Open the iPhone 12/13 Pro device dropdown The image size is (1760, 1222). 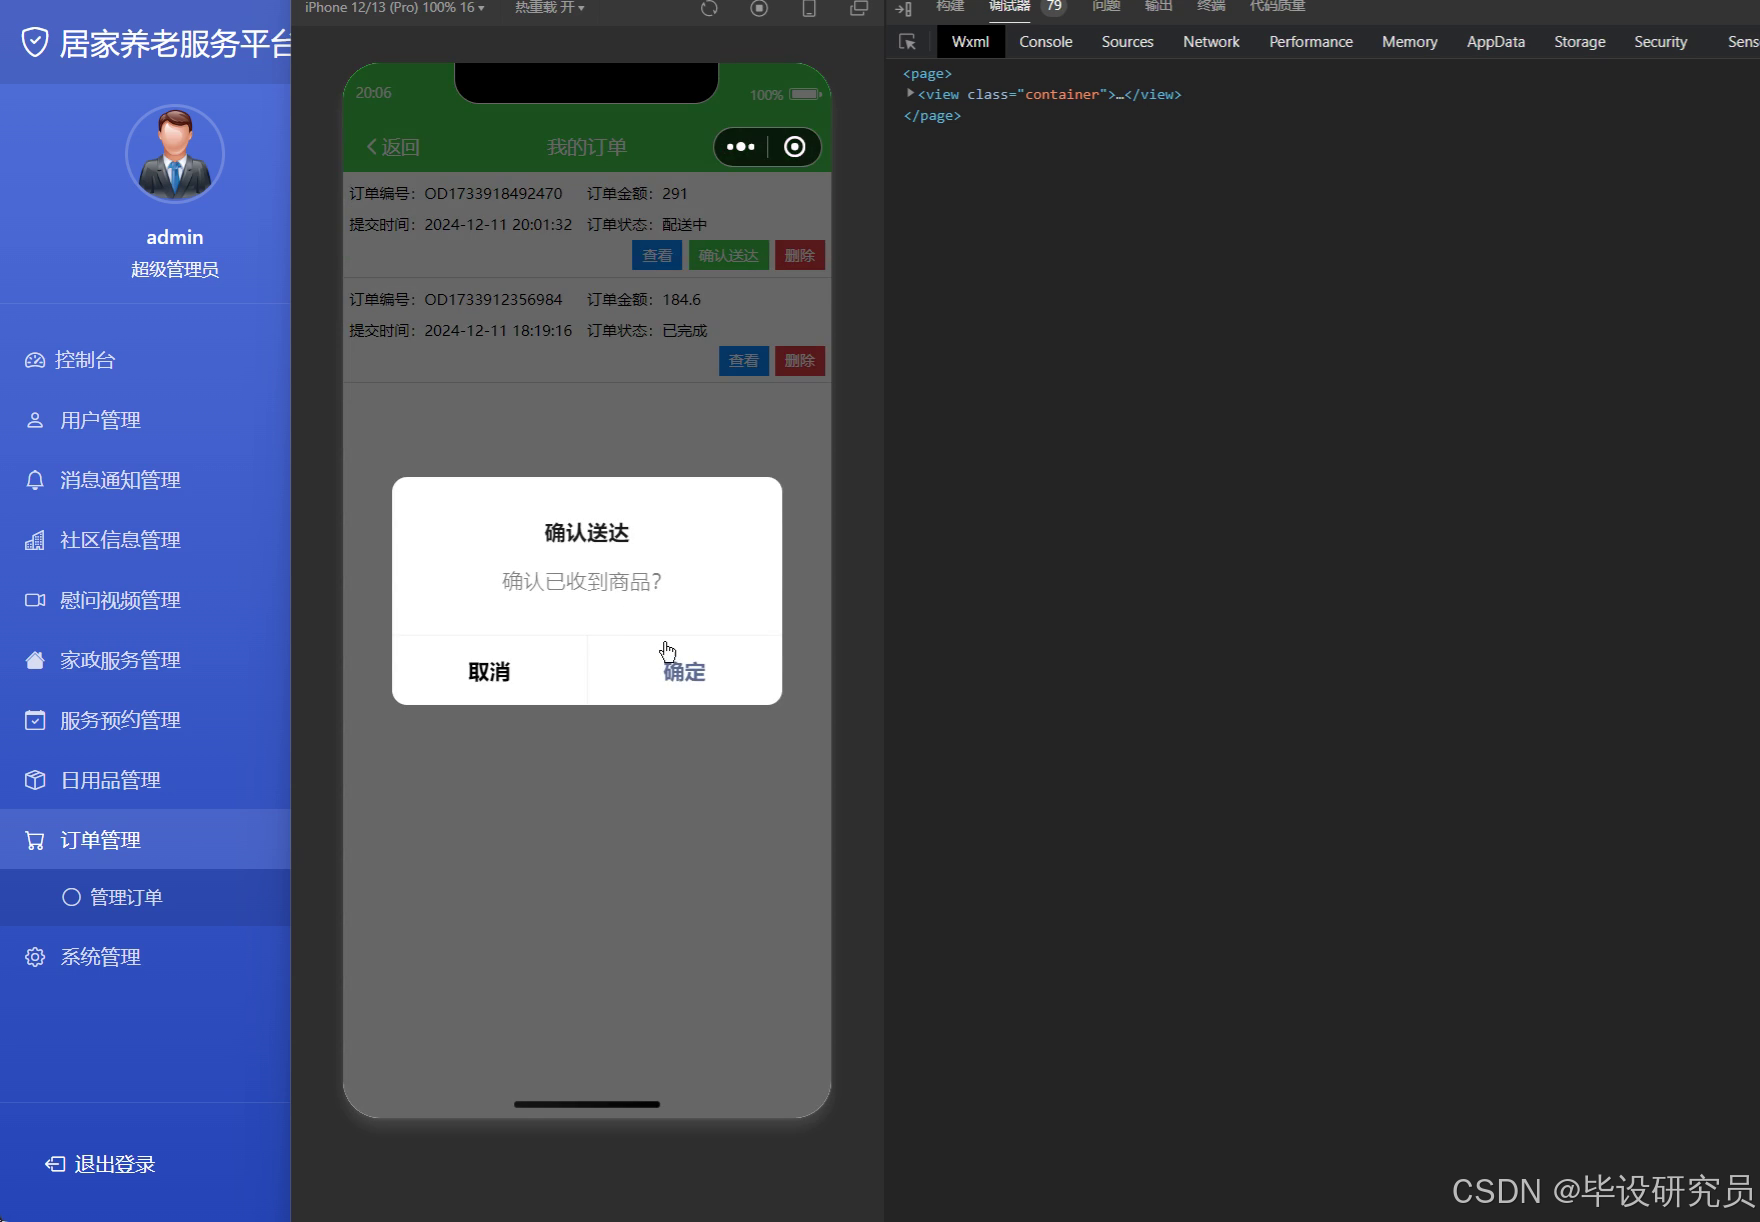tap(395, 7)
